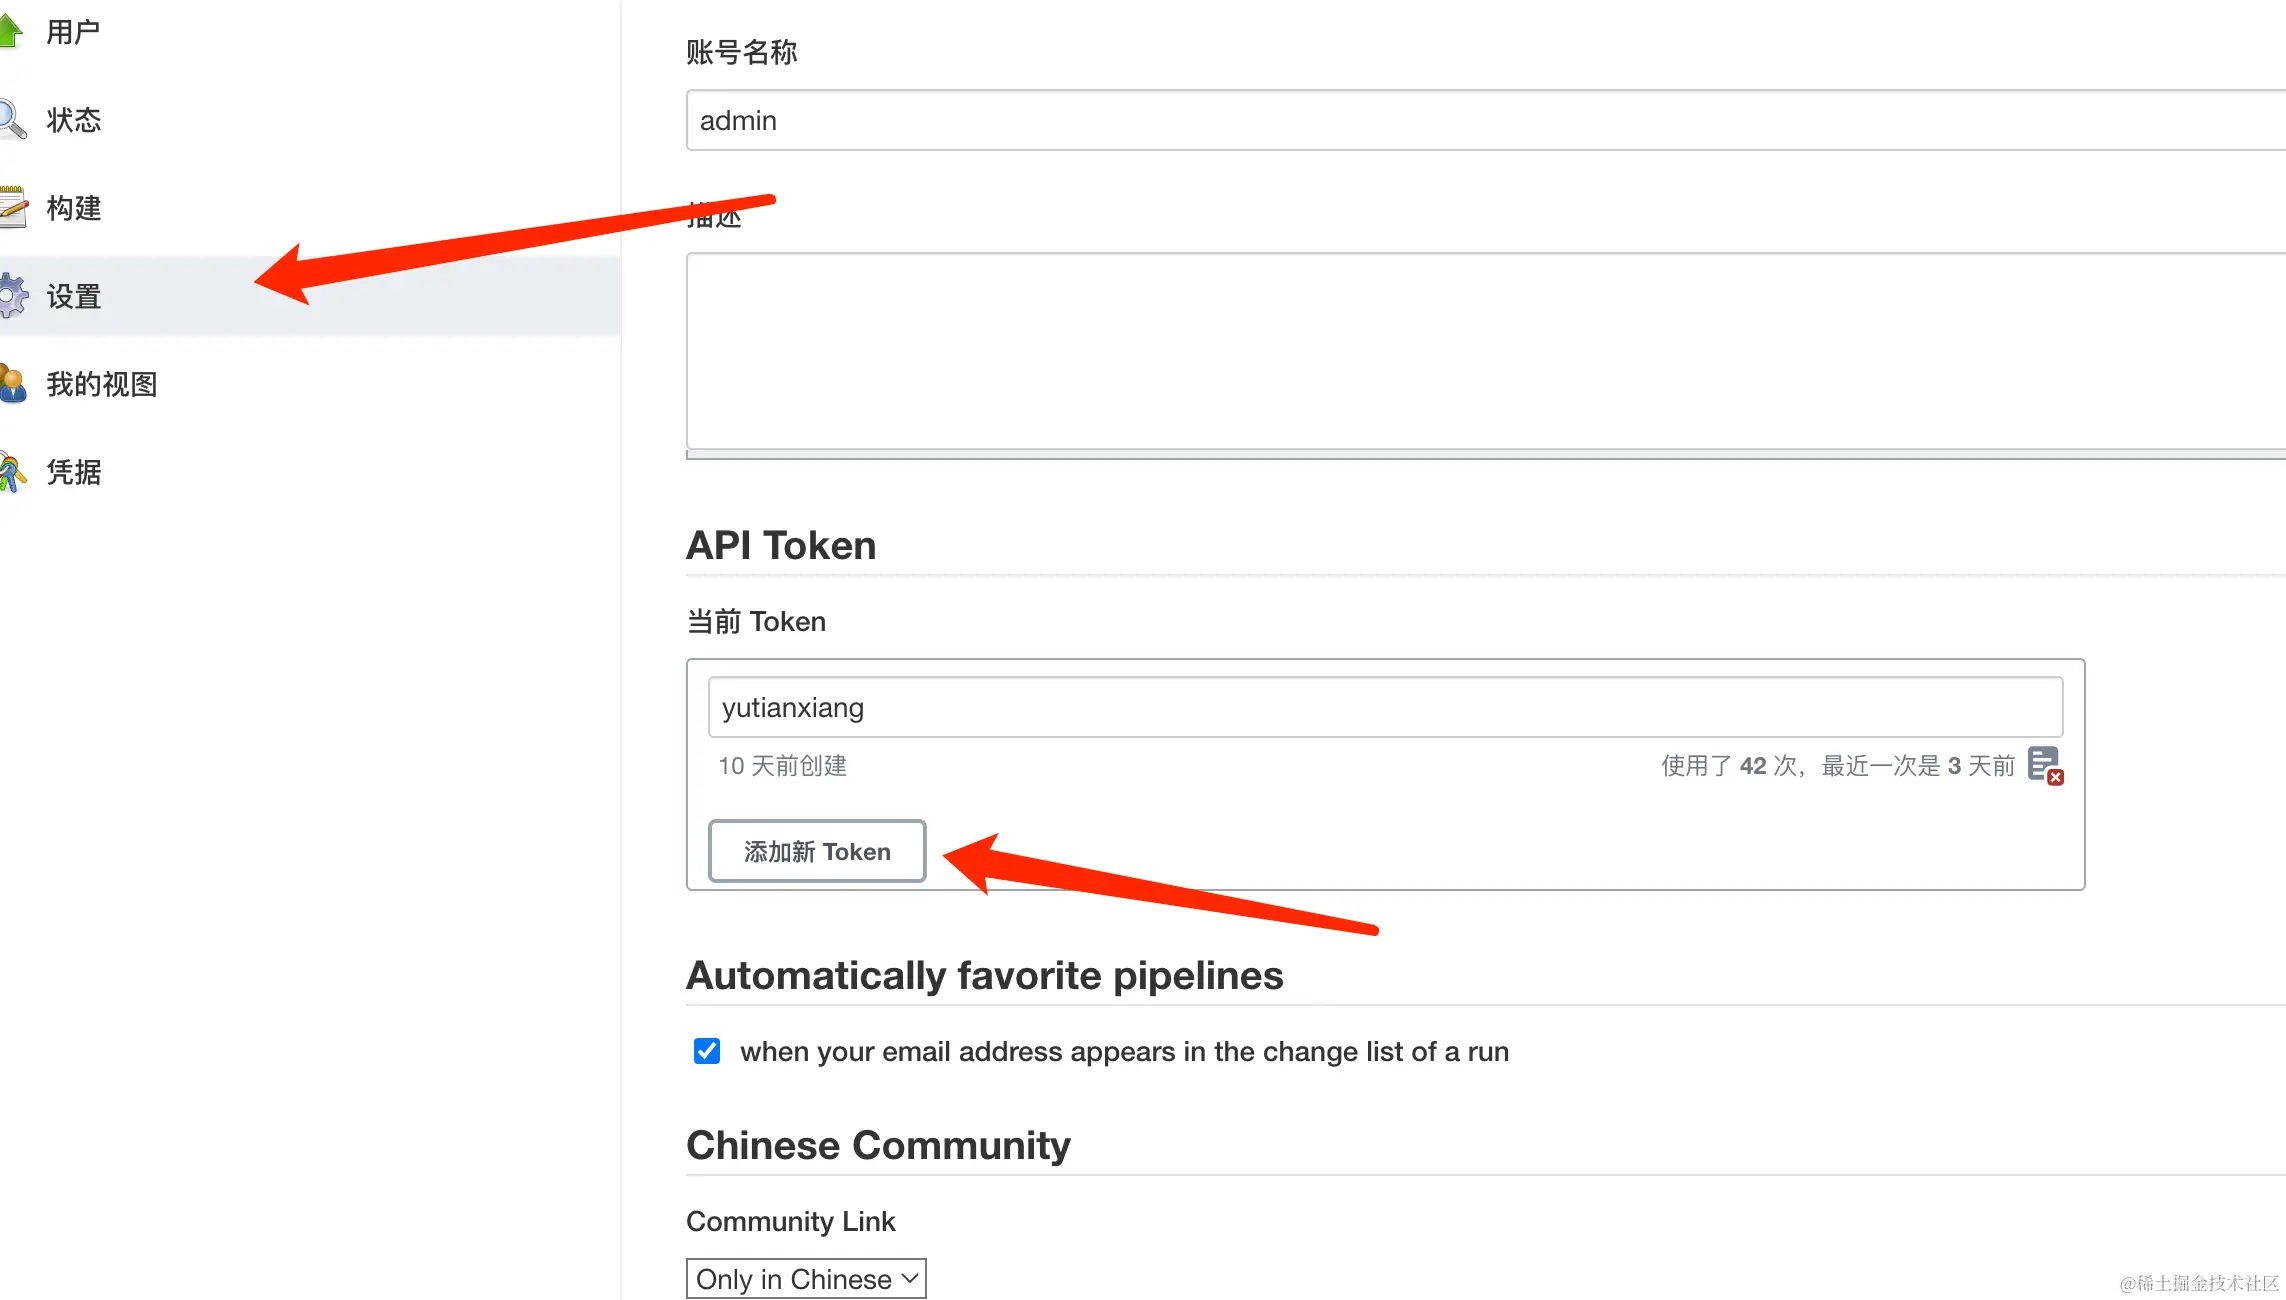Click the 凭据 keys icon

(x=12, y=472)
